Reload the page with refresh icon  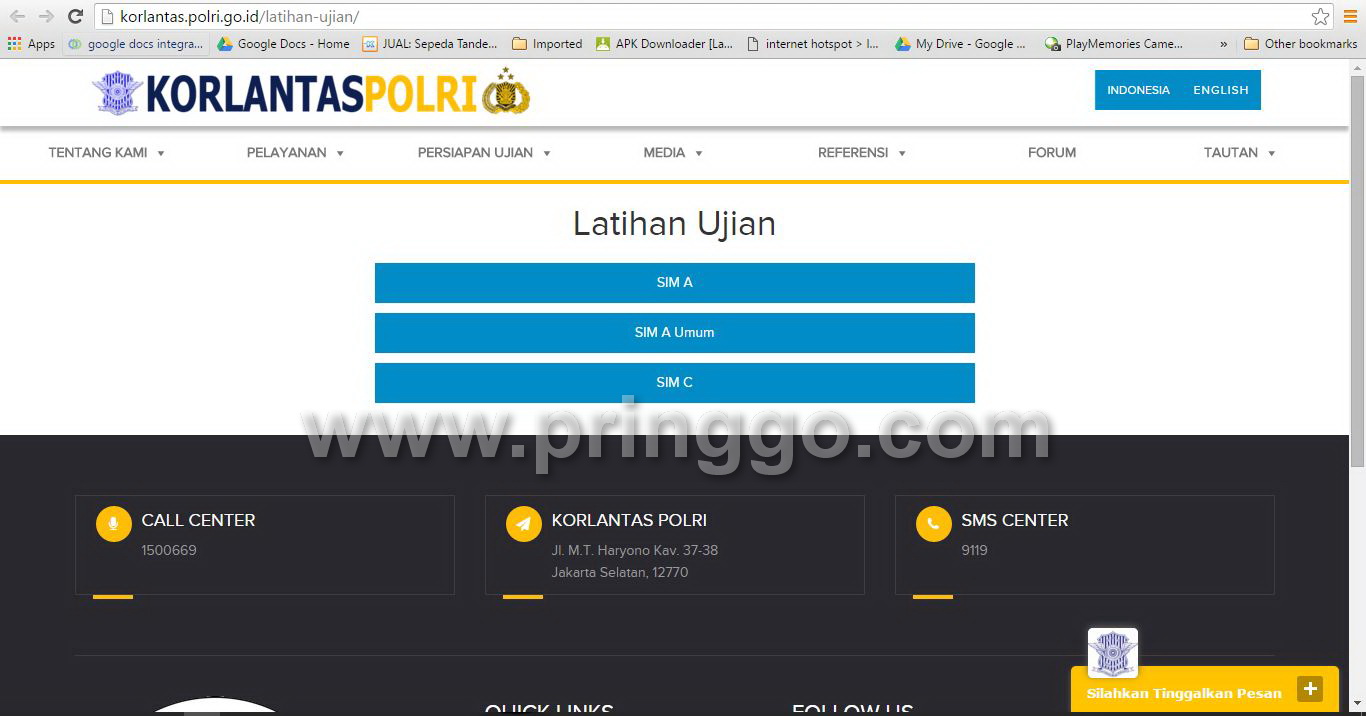pos(75,16)
